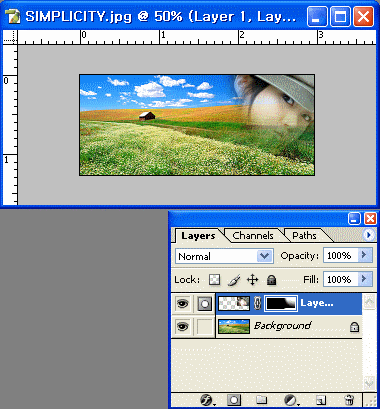
Task: Enable lock transparent pixels
Action: click(214, 280)
